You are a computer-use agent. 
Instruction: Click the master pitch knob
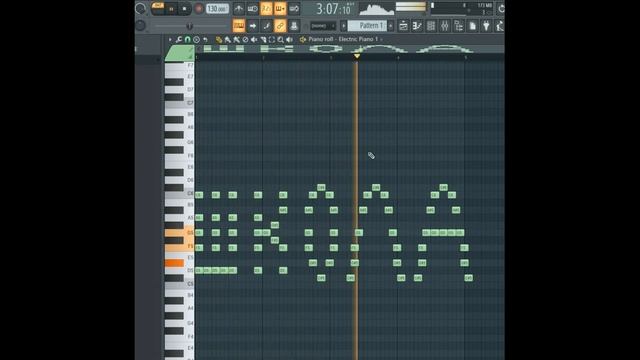(x=141, y=26)
